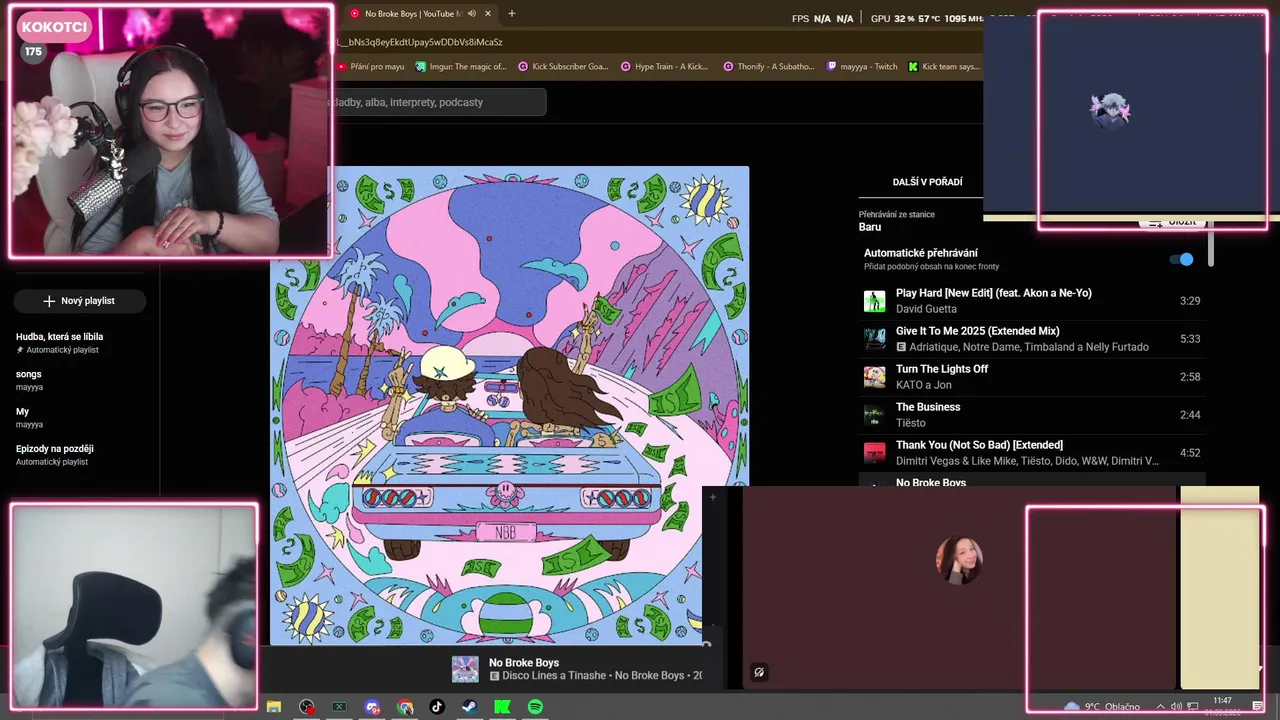Click 'No Broke Boys' title in player bar
The image size is (1280, 720).
click(524, 663)
